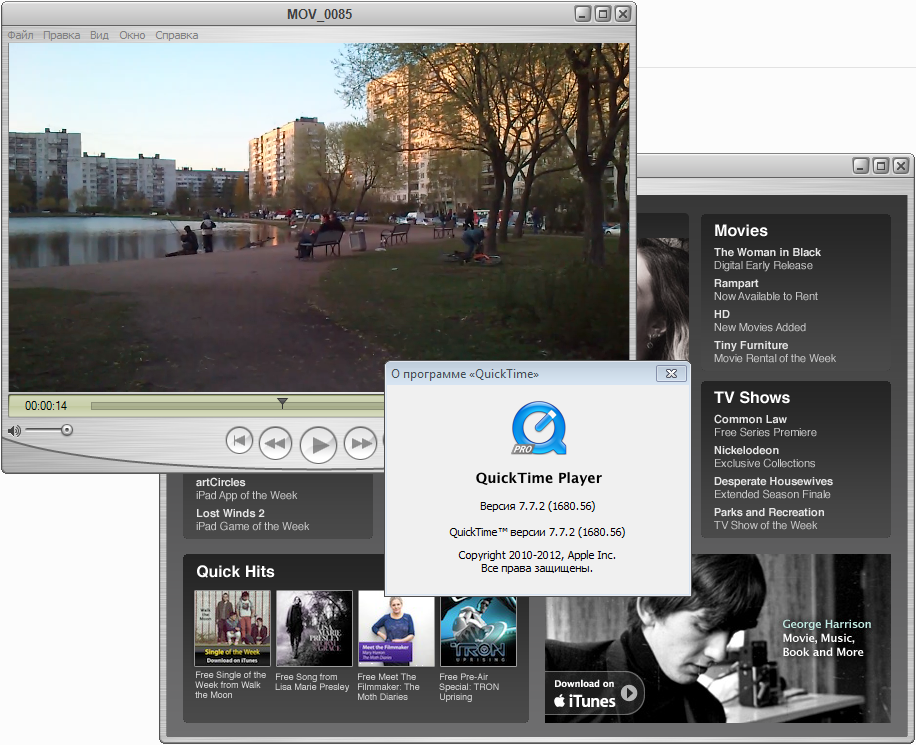Open the Tiny Furniture rental link

(x=775, y=351)
